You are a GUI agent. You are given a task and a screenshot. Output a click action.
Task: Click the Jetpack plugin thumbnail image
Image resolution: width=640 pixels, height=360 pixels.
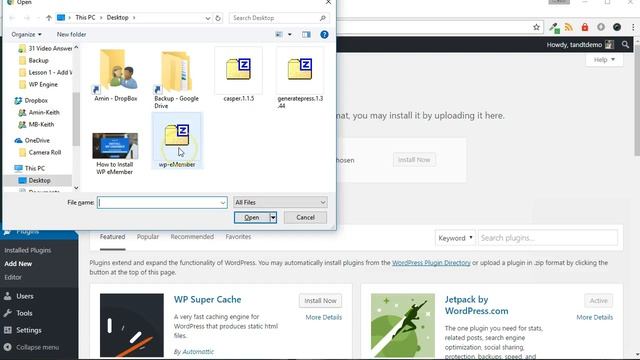[x=403, y=325]
